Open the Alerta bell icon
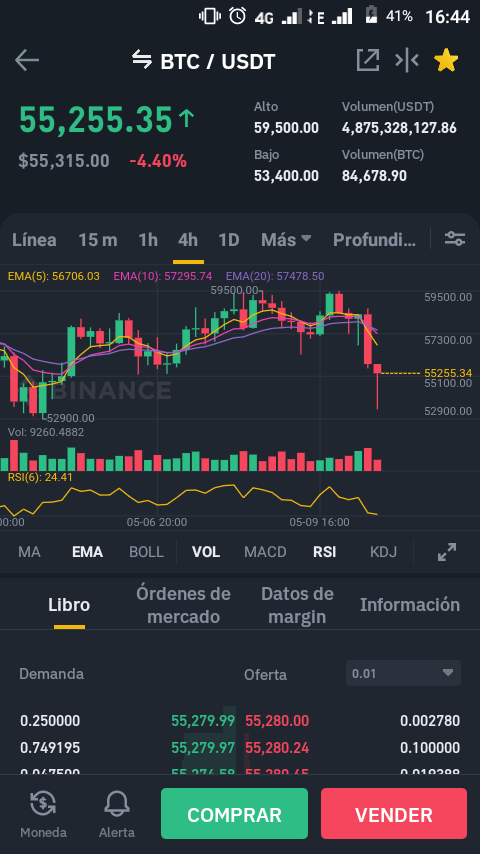The width and height of the screenshot is (480, 854). pos(117,803)
